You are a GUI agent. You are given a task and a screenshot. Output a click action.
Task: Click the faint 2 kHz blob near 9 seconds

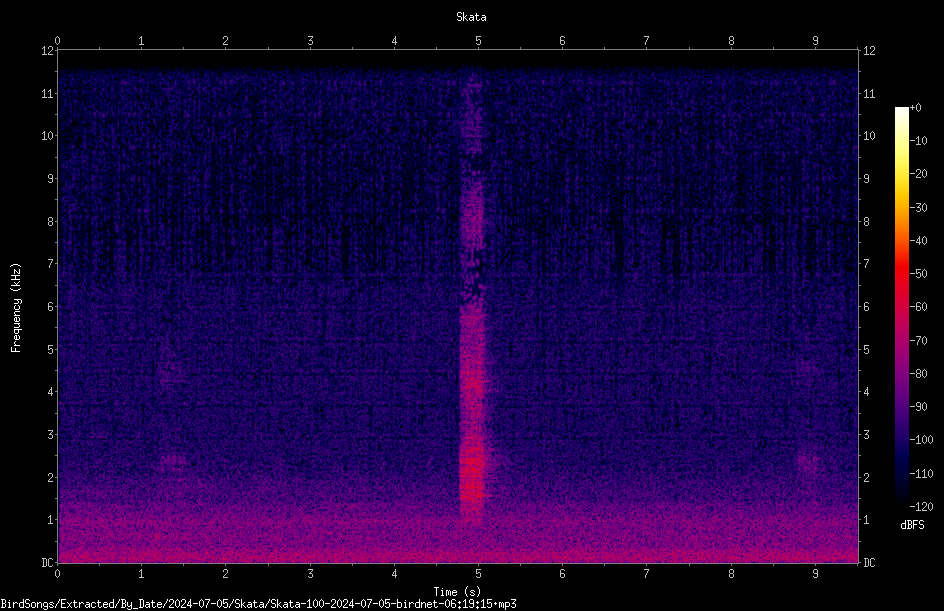[808, 464]
